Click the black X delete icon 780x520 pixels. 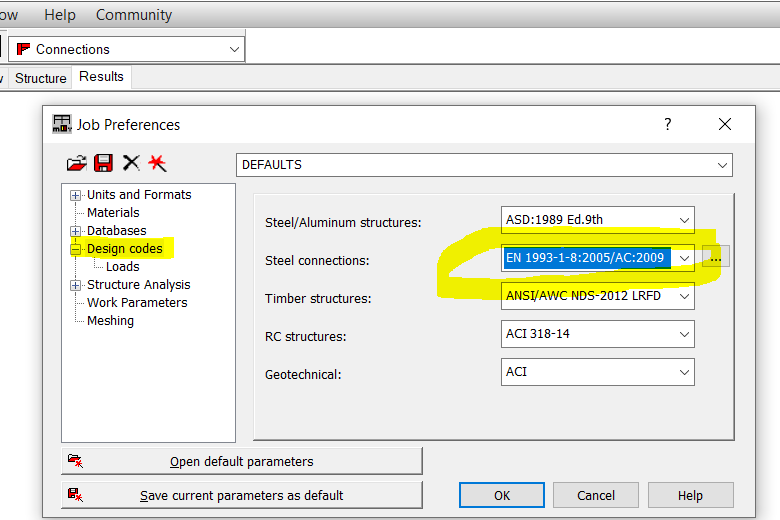(x=131, y=163)
